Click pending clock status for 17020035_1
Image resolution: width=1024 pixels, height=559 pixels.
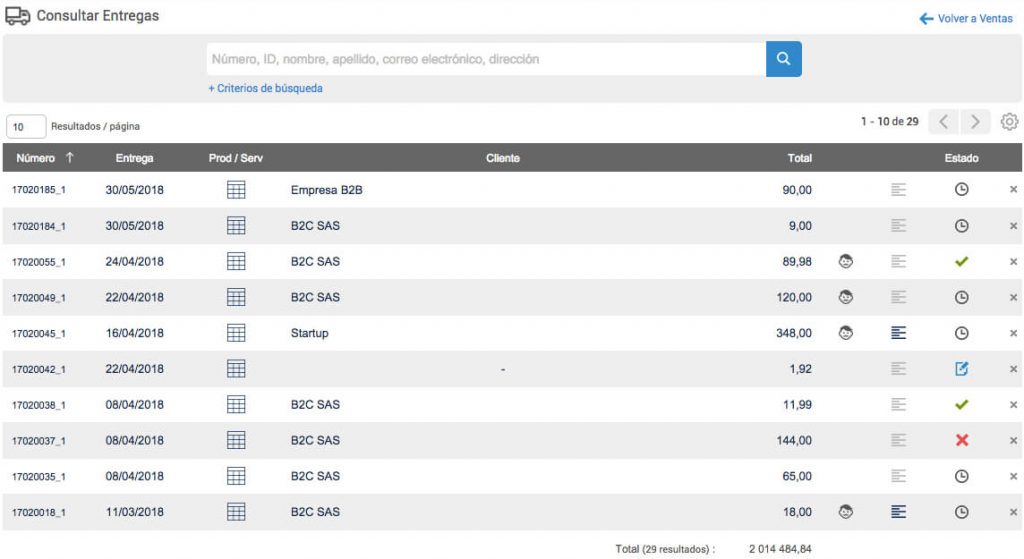coord(961,476)
